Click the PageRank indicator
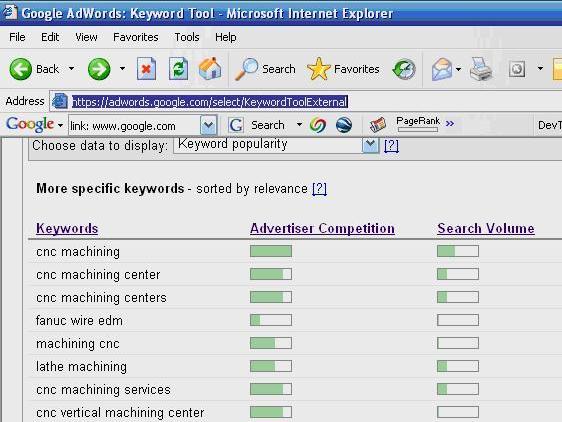Viewport: 562px width, 422px height. pos(418,124)
